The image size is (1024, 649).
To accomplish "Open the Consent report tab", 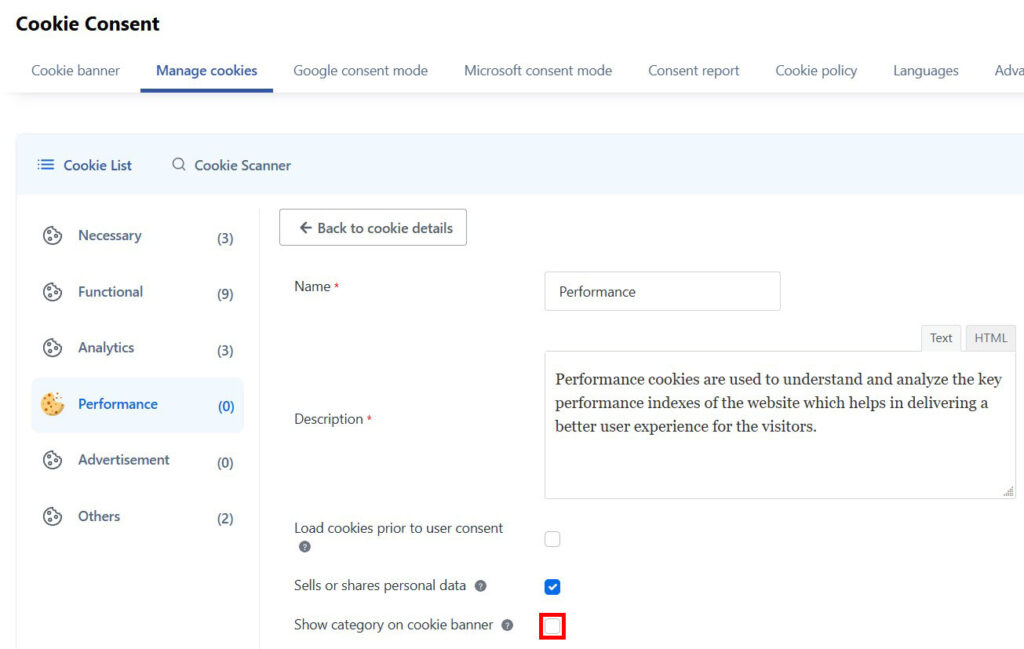I will pos(693,71).
